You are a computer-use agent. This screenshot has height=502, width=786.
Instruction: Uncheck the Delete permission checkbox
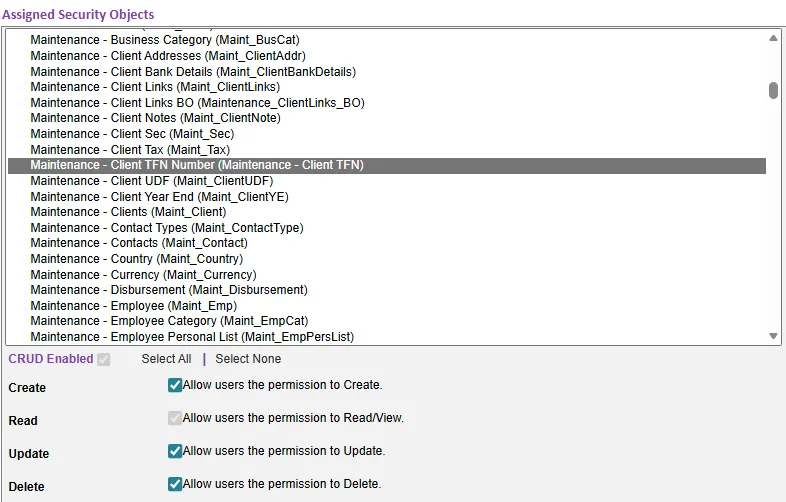174,484
